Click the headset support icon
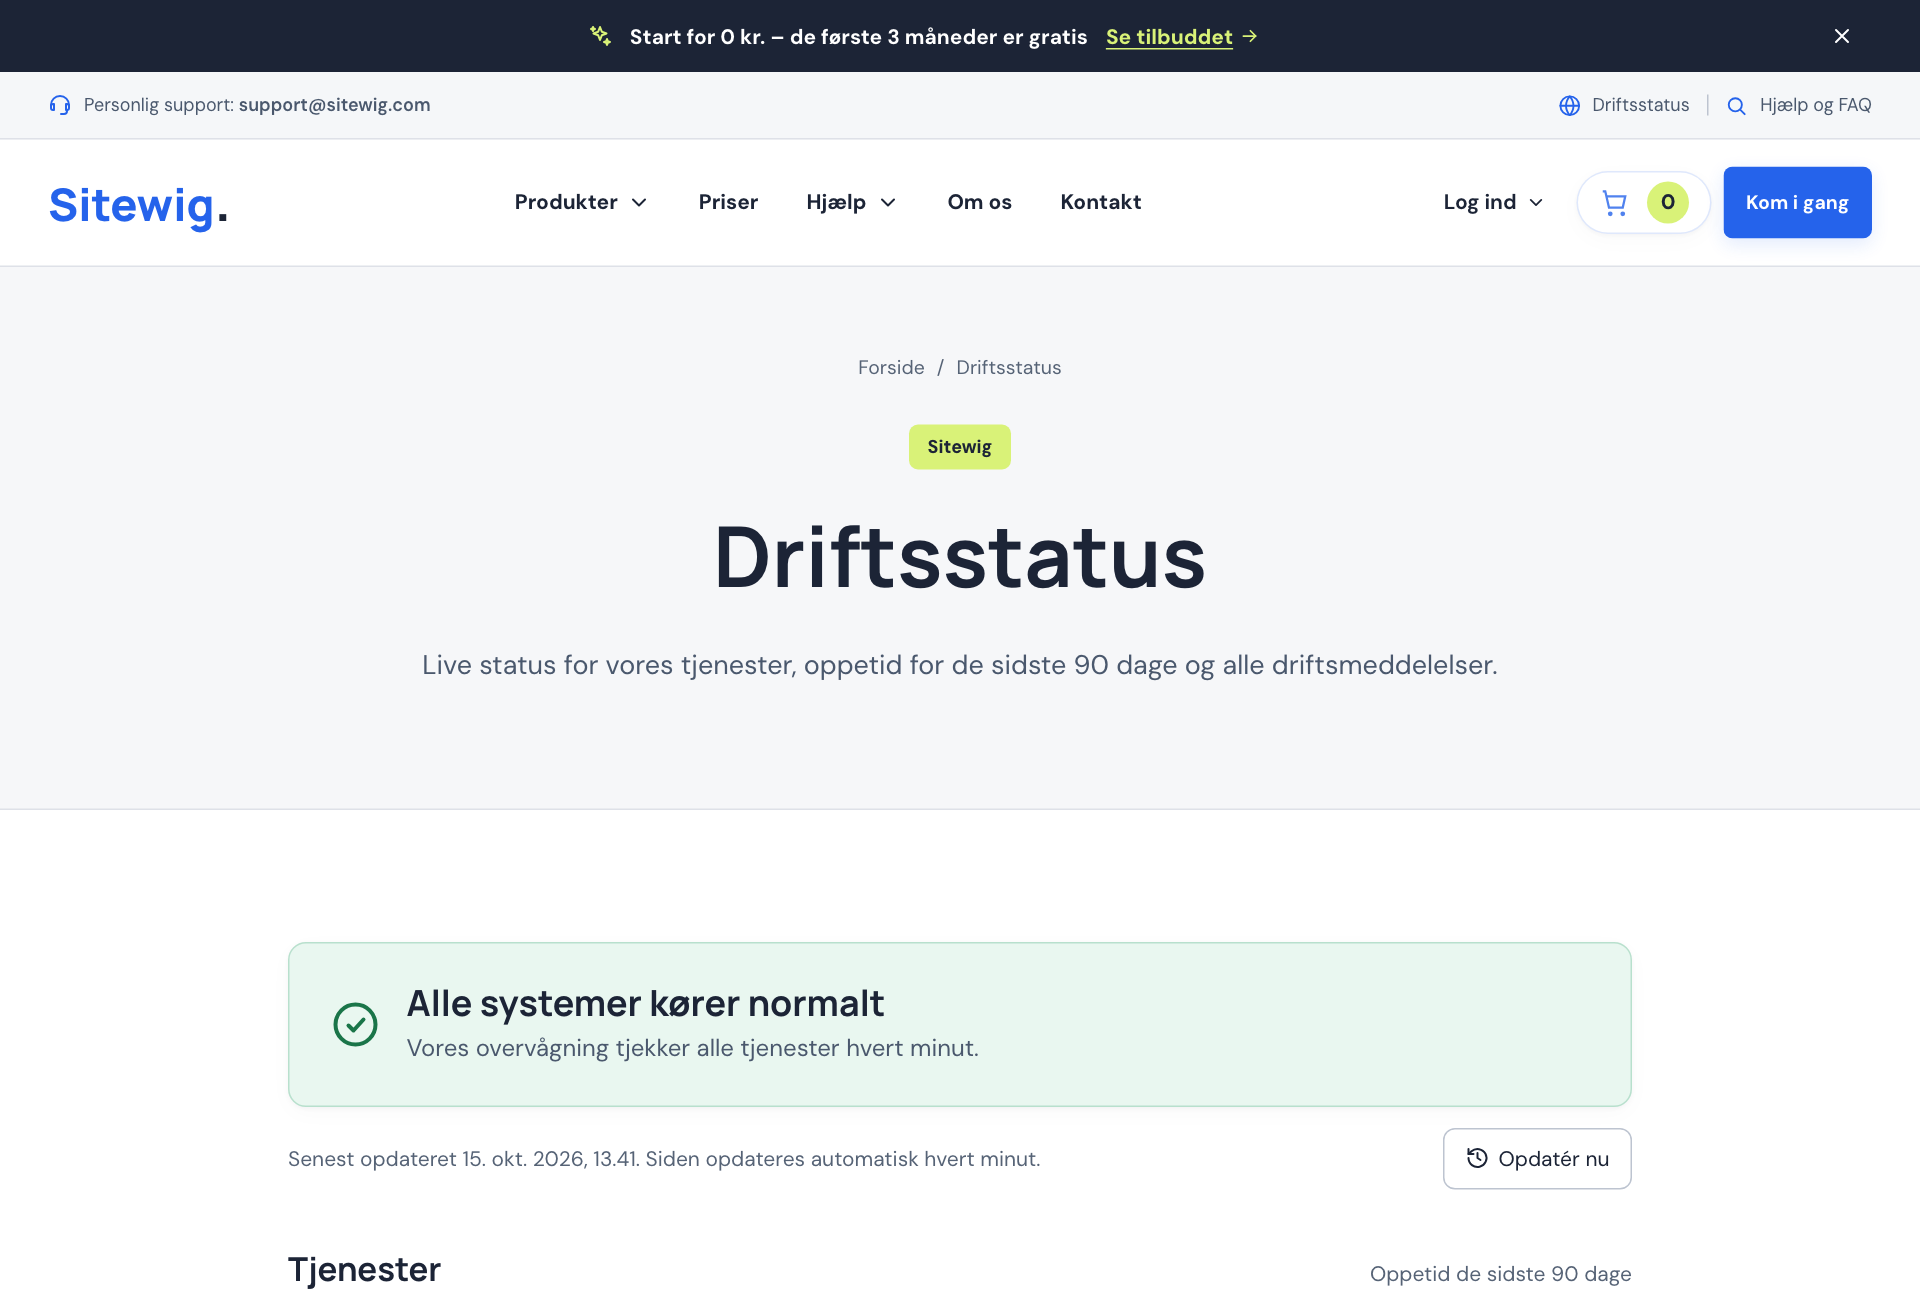Image resolution: width=1920 pixels, height=1290 pixels. [60, 105]
